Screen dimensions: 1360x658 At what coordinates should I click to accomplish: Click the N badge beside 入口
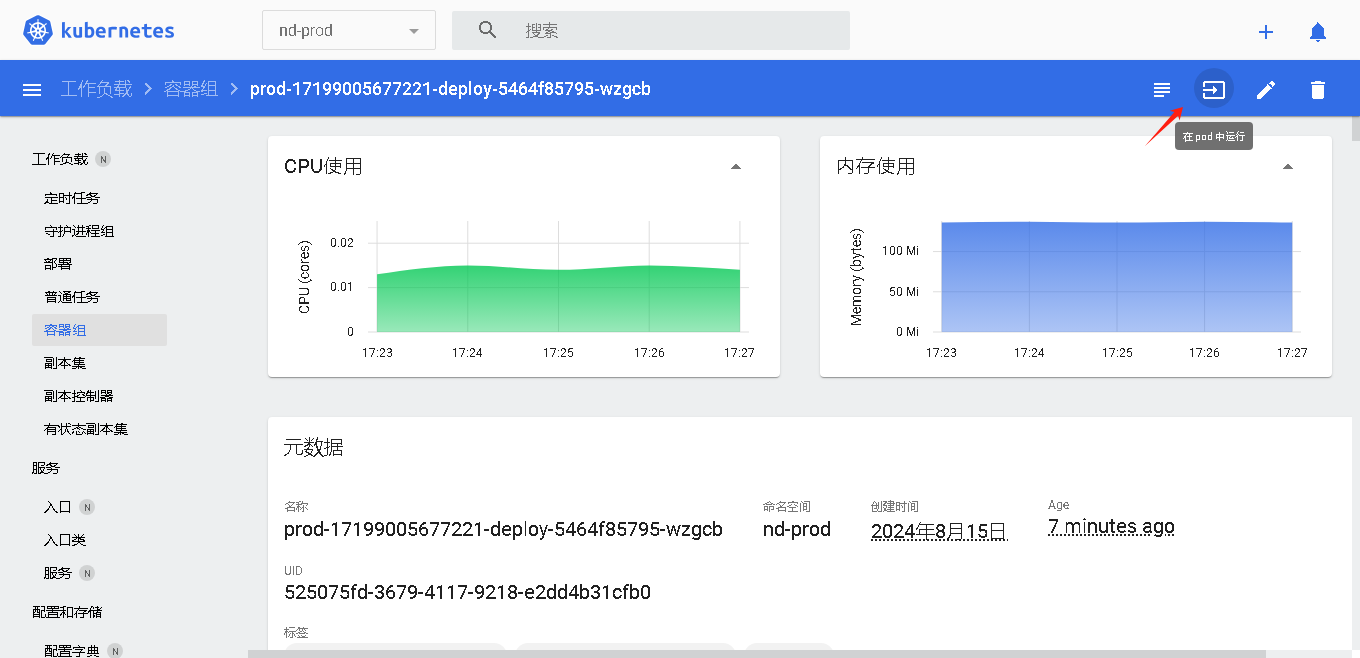coord(87,507)
